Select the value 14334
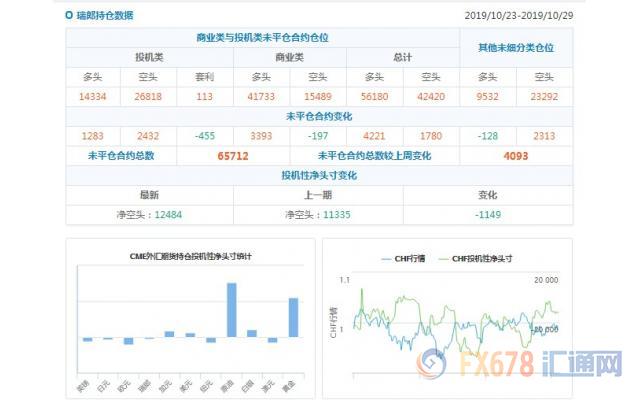The height and width of the screenshot is (400, 640). pyautogui.click(x=93, y=97)
